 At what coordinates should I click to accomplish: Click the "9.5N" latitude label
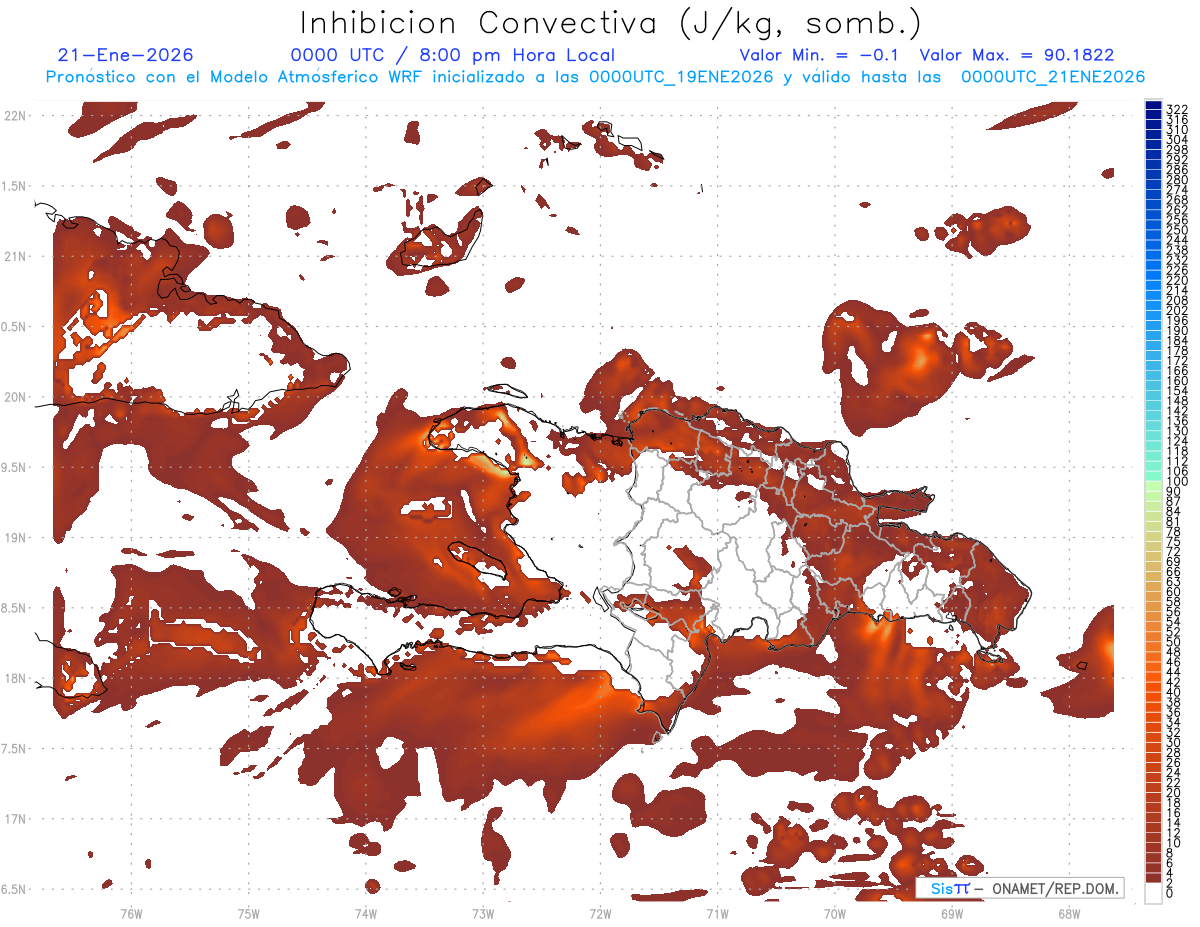tap(15, 467)
